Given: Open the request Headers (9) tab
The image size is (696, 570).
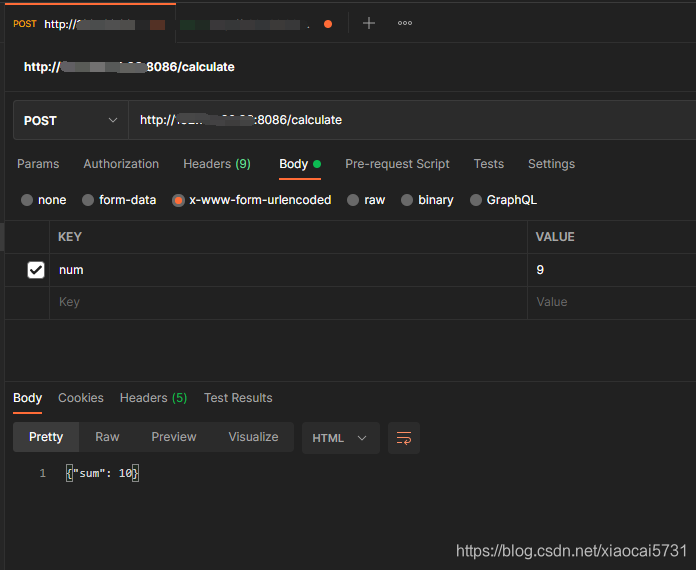Looking at the screenshot, I should (217, 164).
